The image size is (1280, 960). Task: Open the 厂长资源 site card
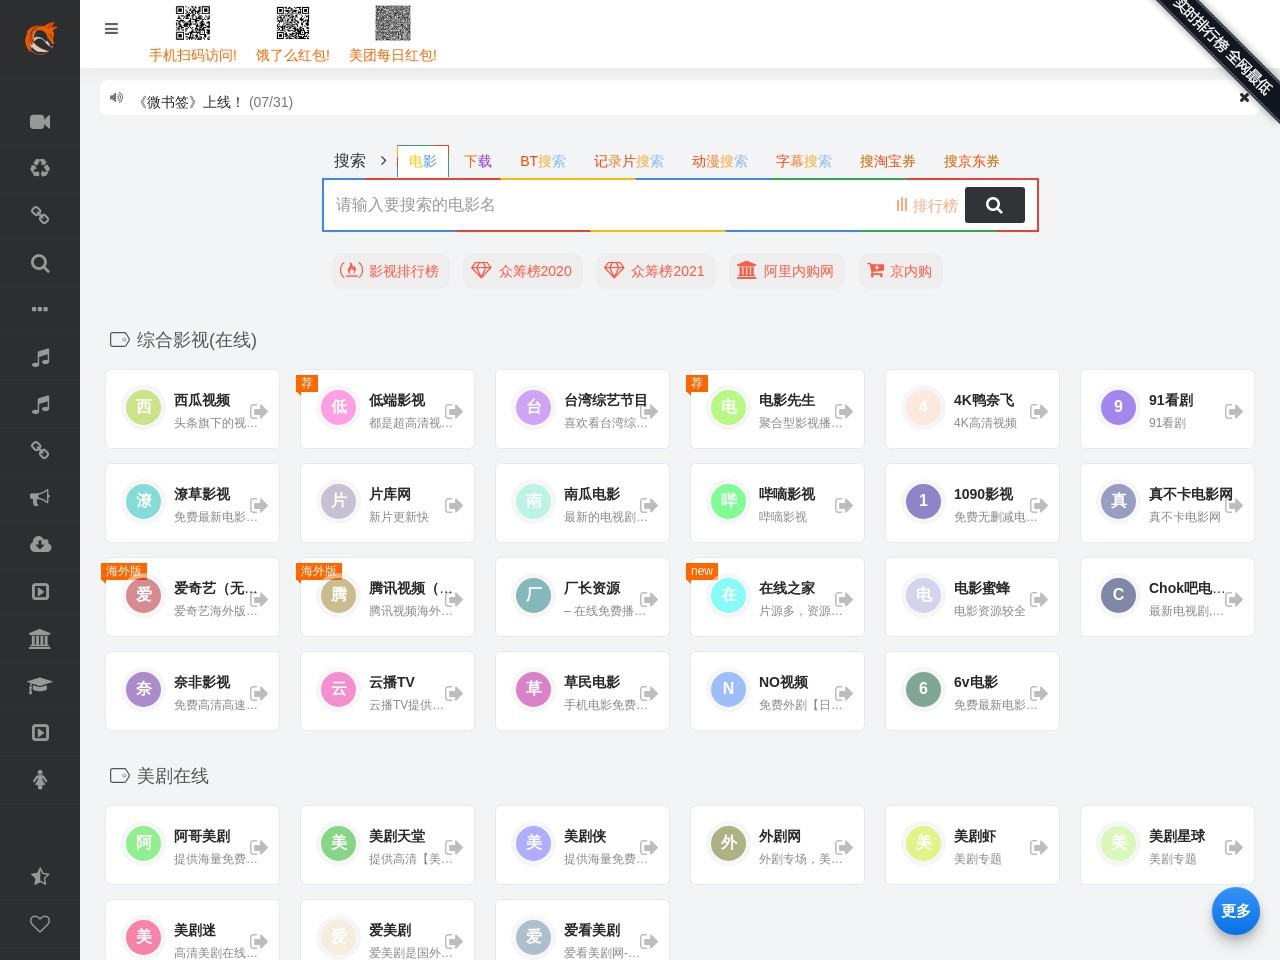582,597
